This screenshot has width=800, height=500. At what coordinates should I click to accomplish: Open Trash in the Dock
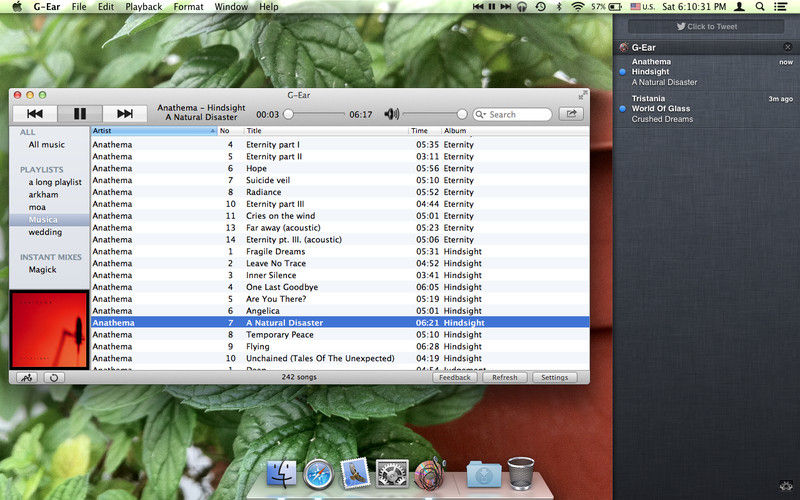tap(521, 473)
